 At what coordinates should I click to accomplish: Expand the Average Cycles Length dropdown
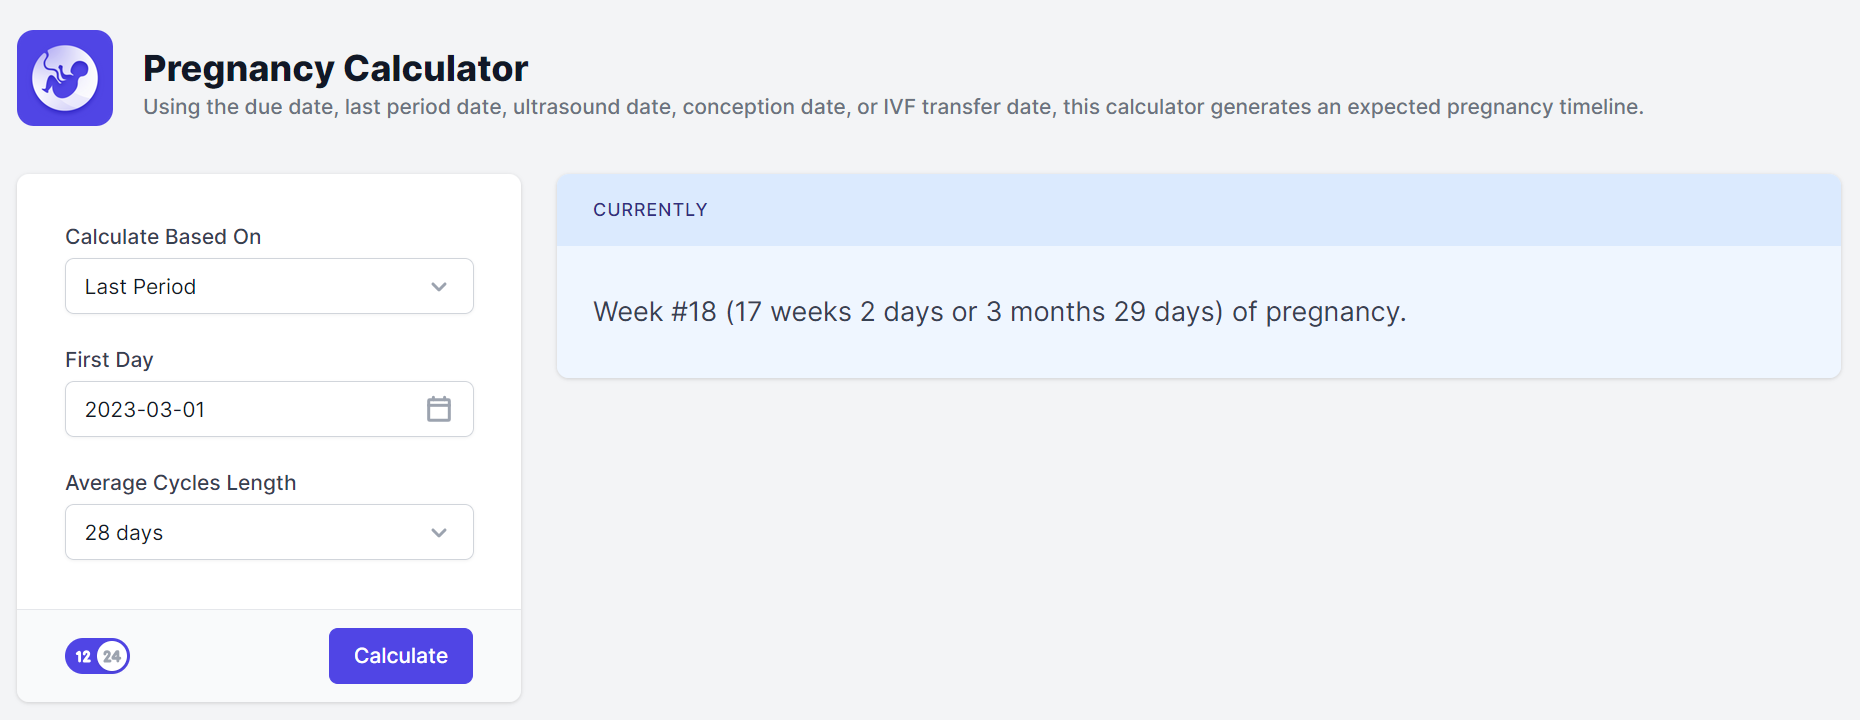[269, 532]
